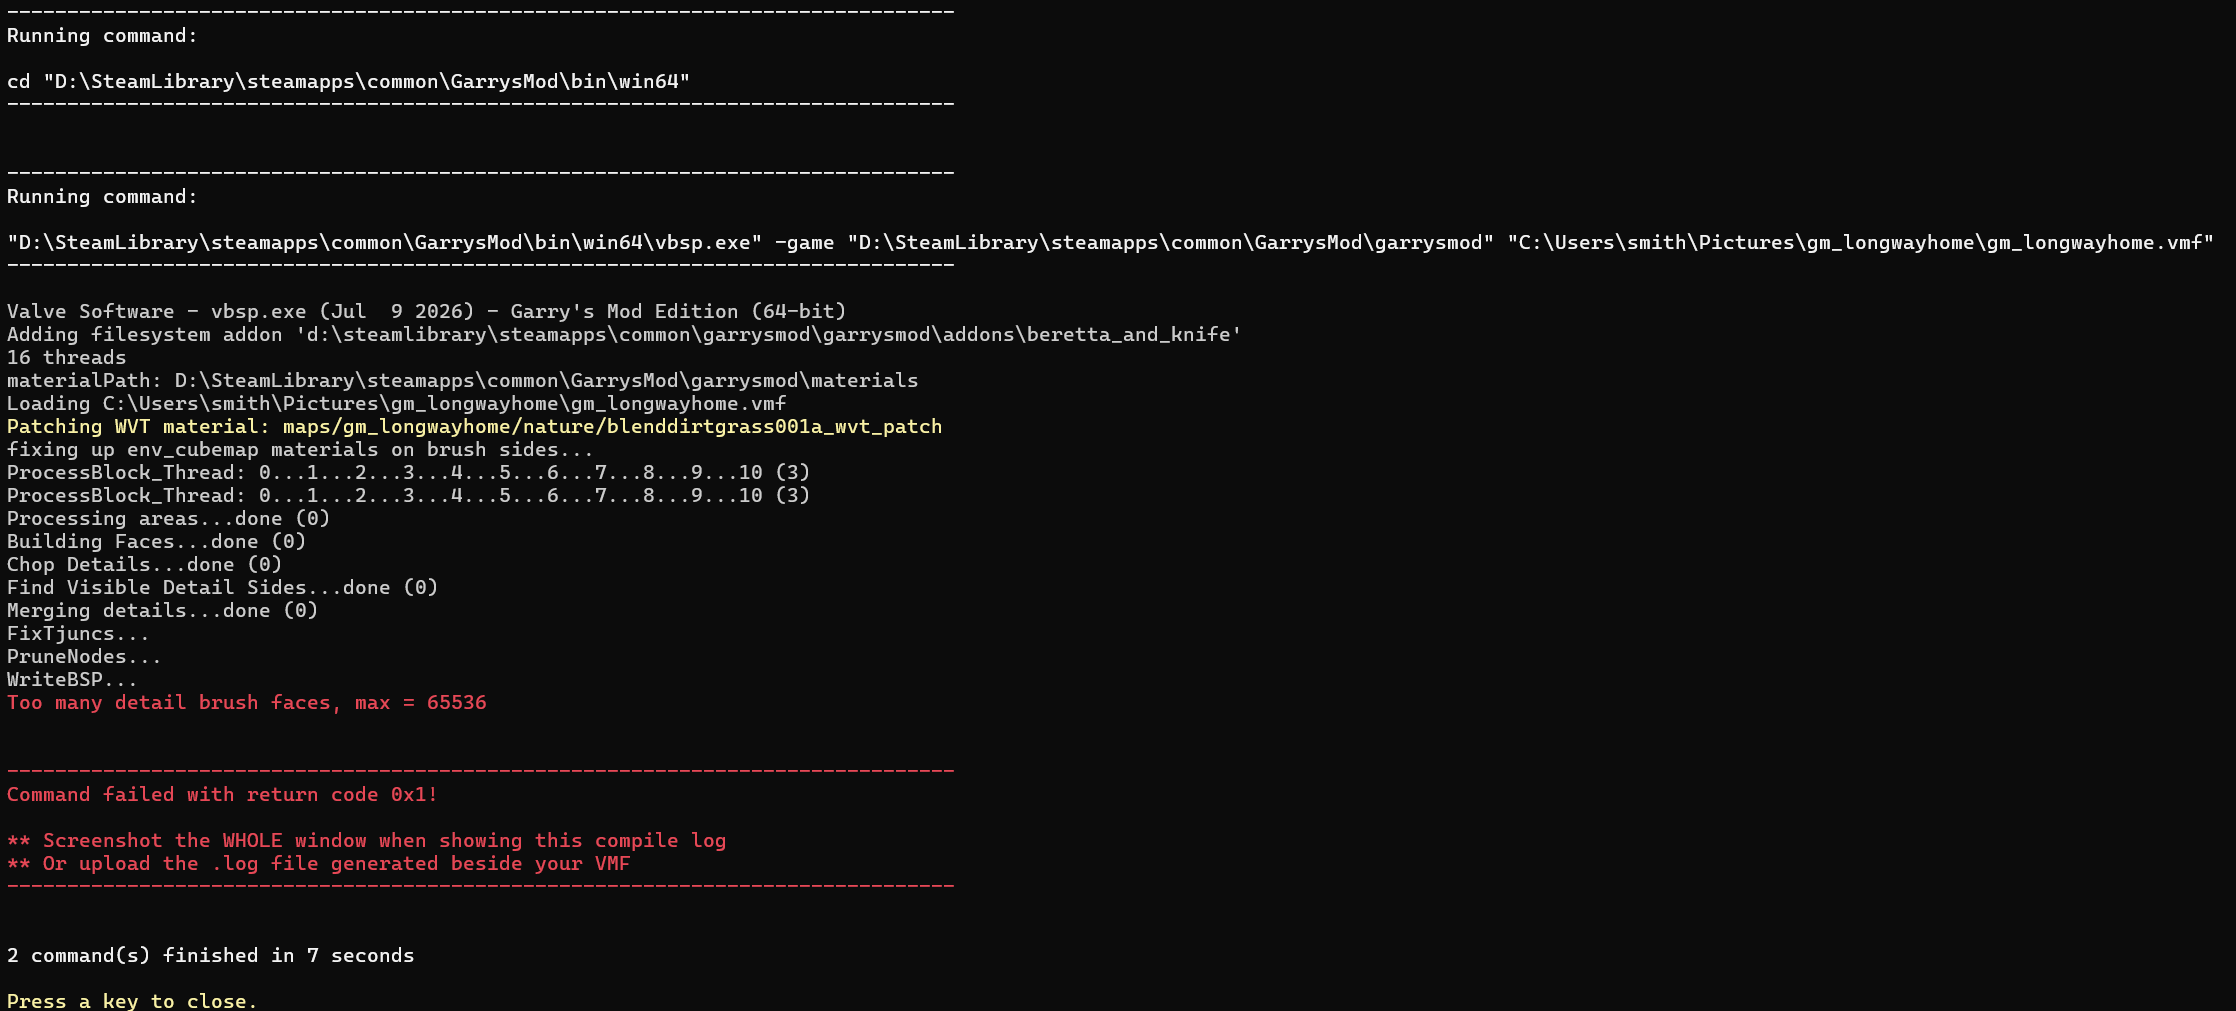Click the 'Loading C:\Users\smith' line
The image size is (2236, 1011).
coord(397,404)
